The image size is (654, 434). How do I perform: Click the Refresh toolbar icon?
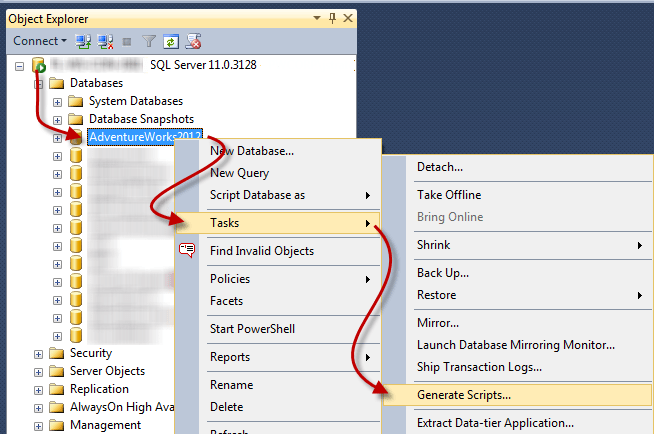click(x=171, y=41)
